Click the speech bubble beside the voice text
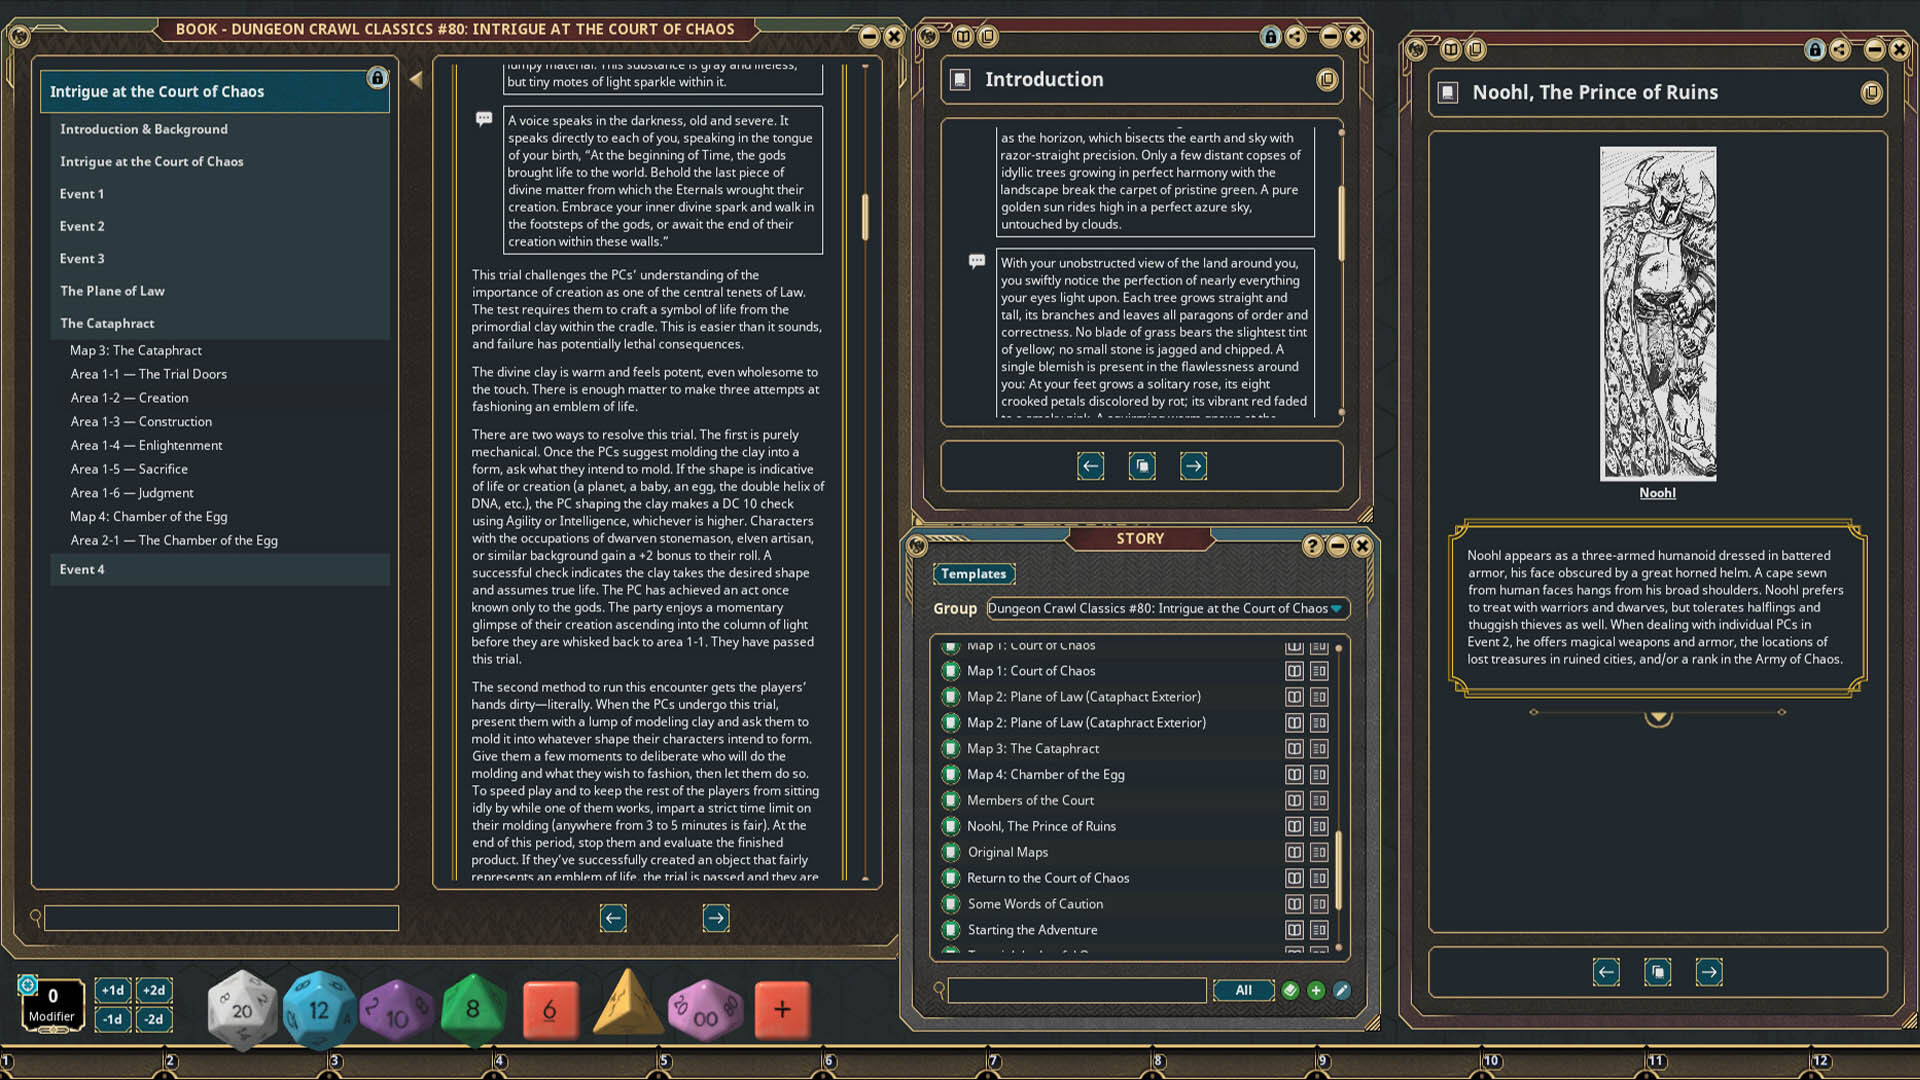 pyautogui.click(x=484, y=119)
